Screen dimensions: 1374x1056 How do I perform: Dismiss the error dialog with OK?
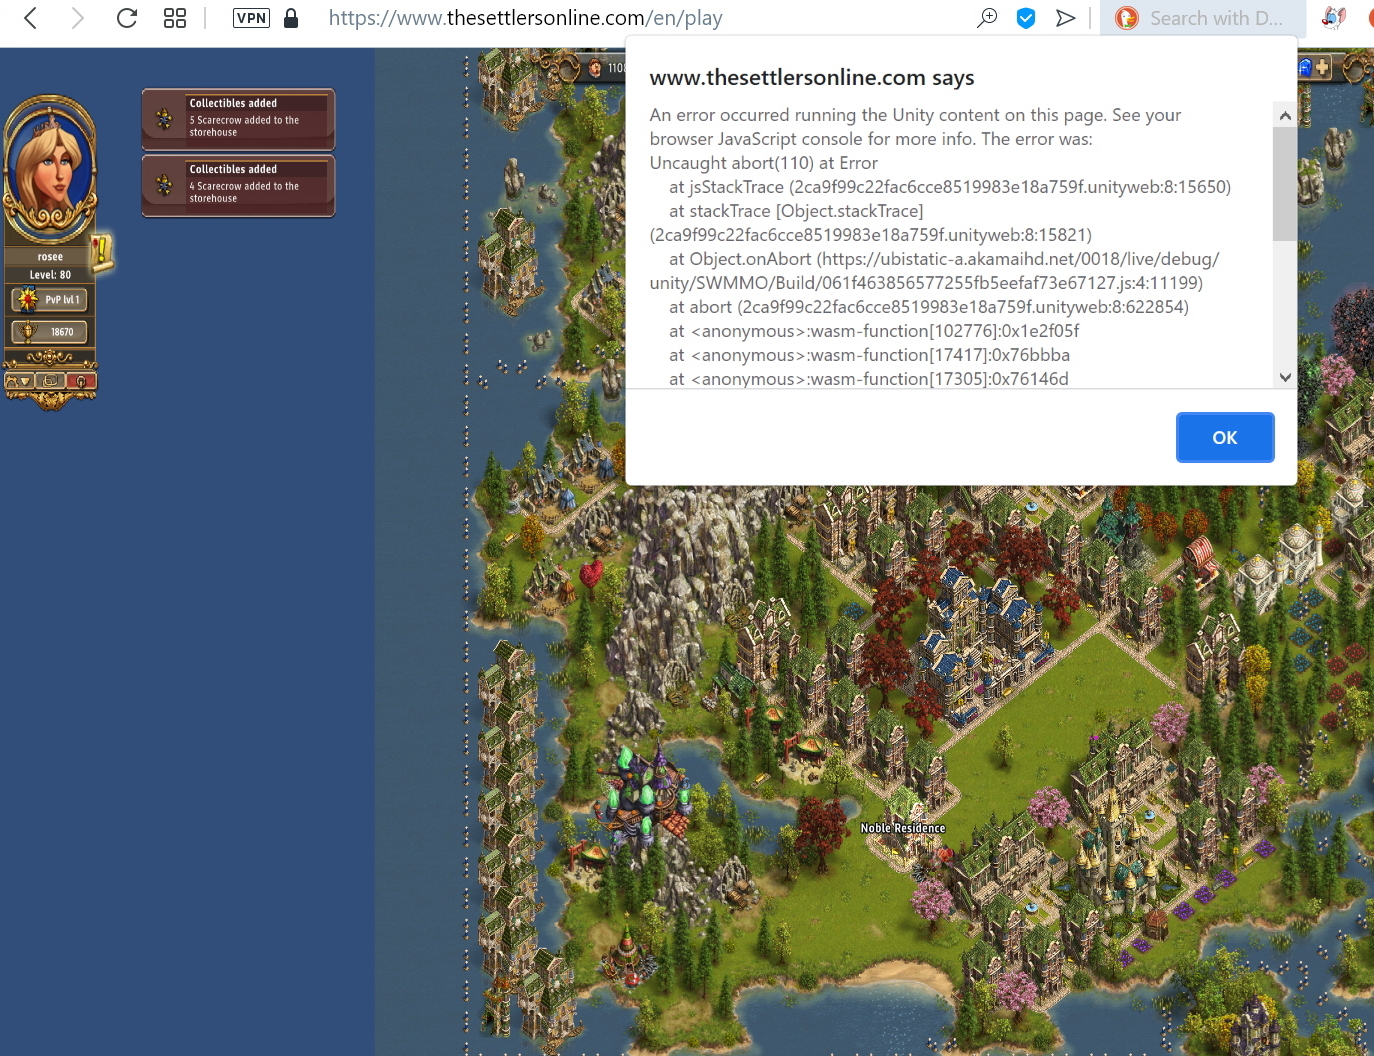pos(1225,437)
